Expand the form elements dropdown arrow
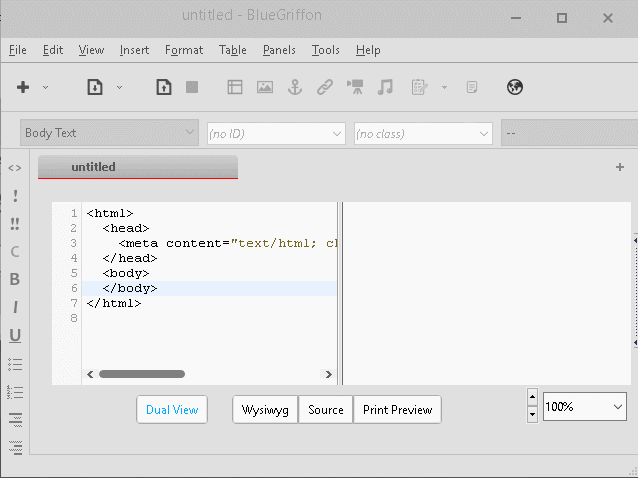 [x=444, y=87]
